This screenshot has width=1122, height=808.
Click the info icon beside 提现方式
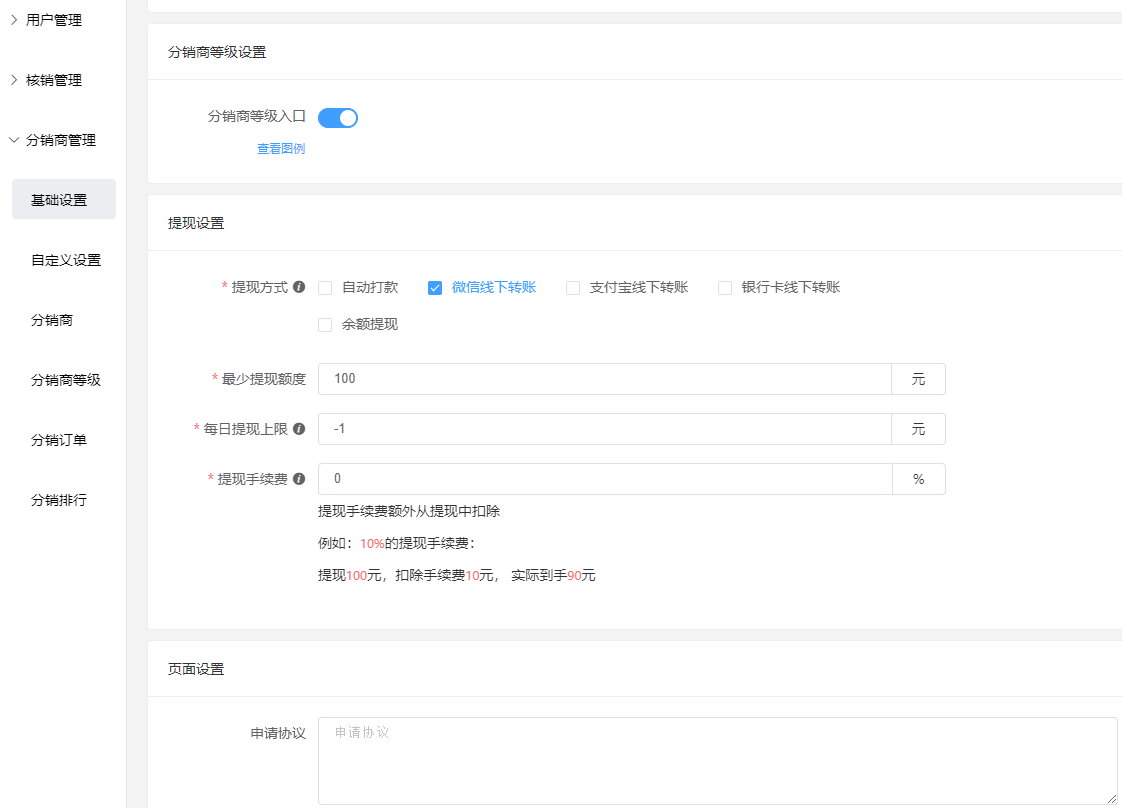298,288
